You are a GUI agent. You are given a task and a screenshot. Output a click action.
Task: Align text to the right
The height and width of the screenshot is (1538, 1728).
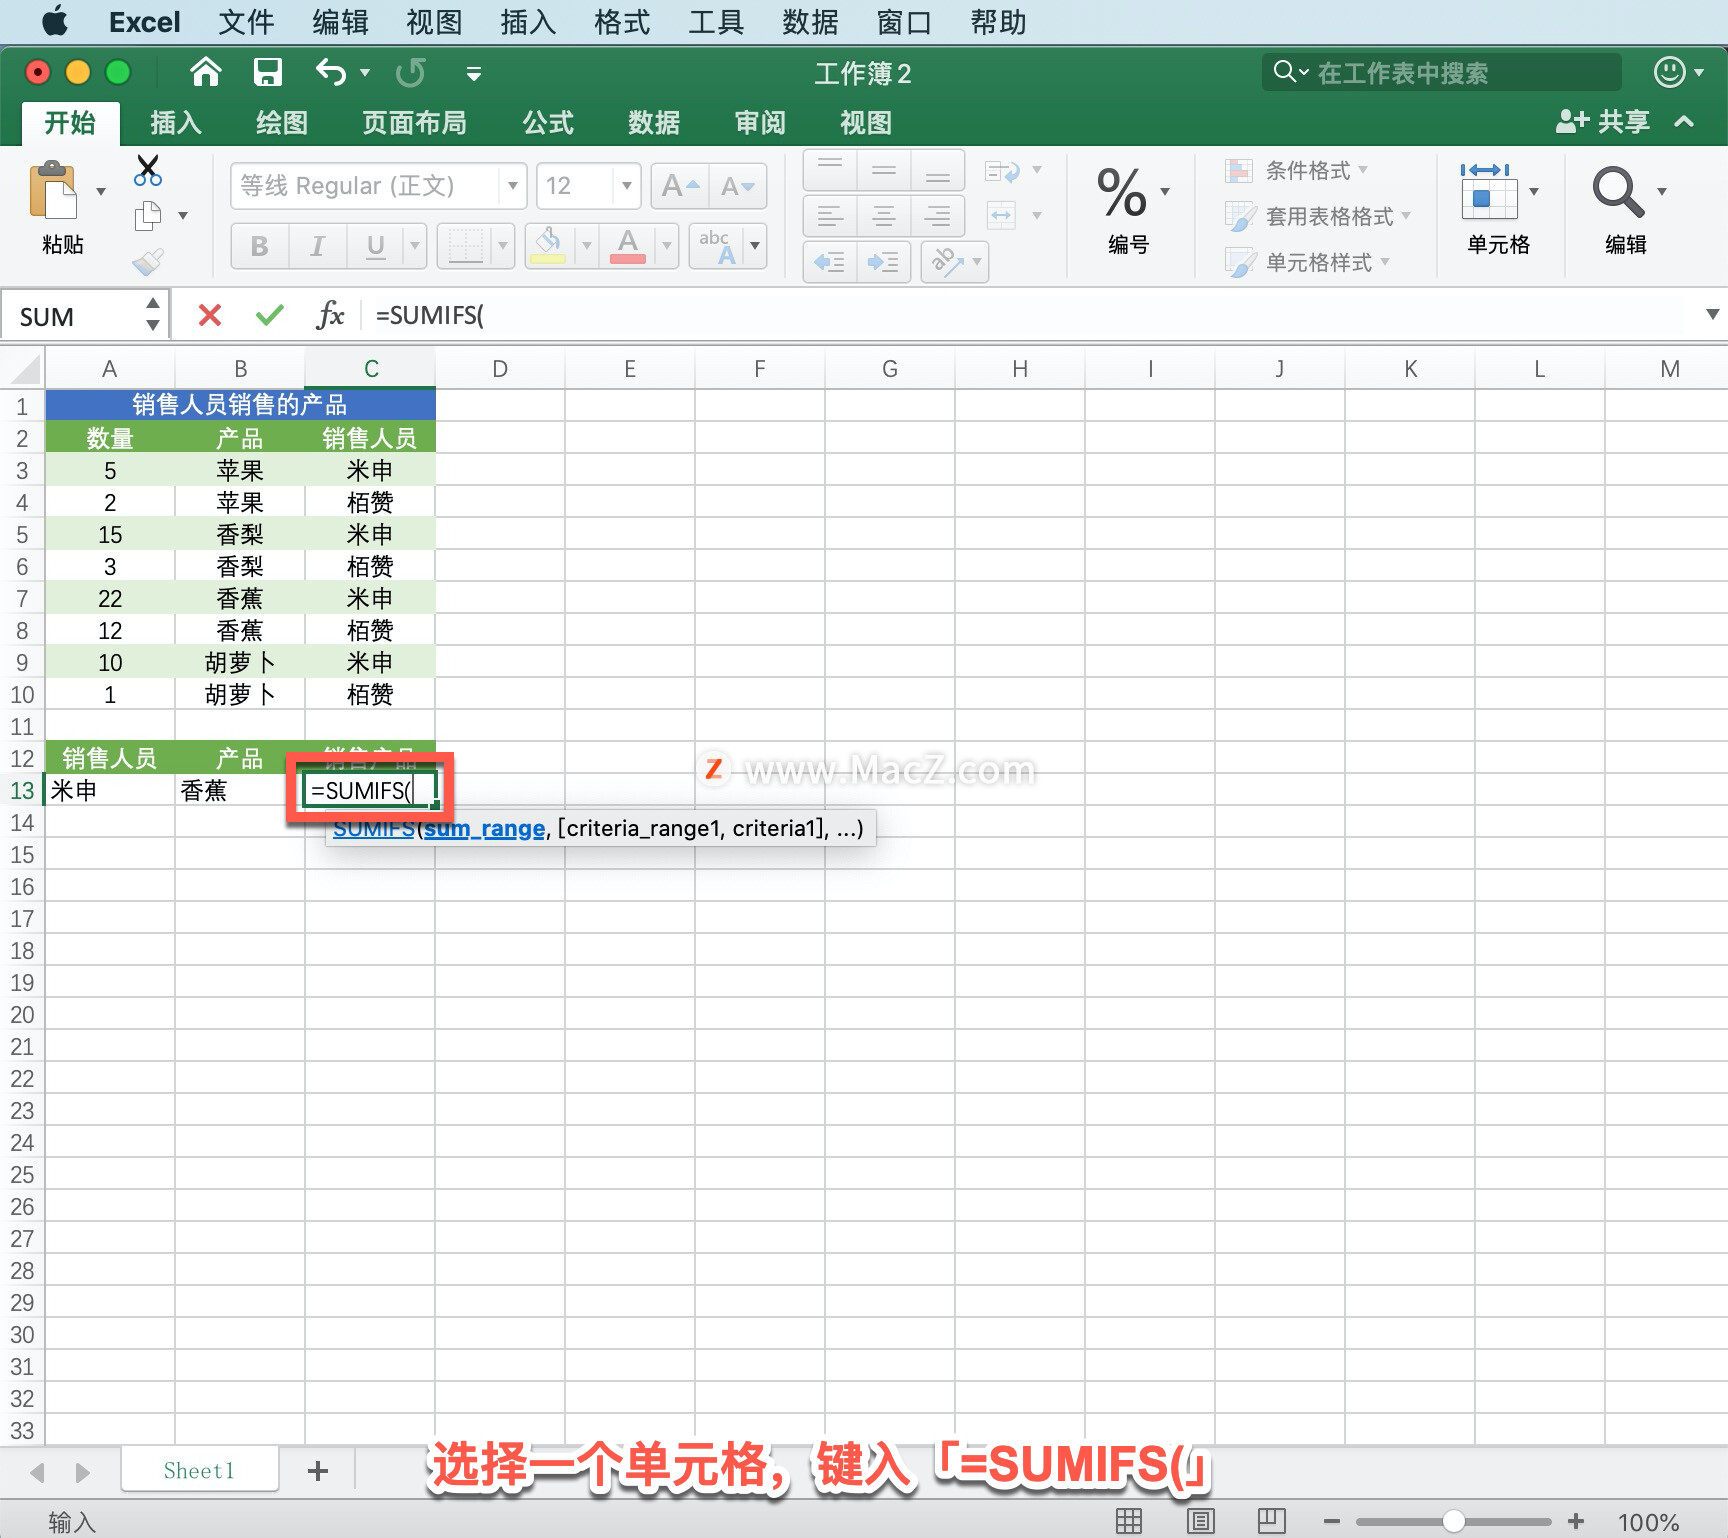pyautogui.click(x=938, y=216)
